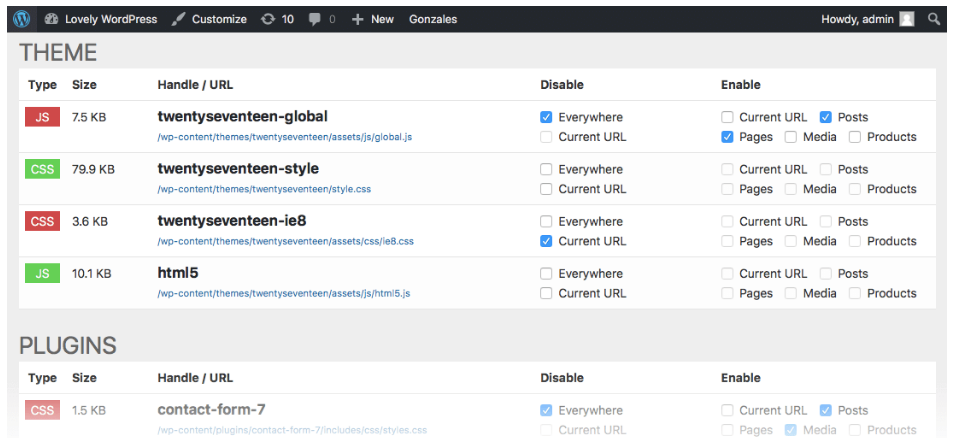
Task: Click the contact-form-7 handle name
Action: [211, 409]
